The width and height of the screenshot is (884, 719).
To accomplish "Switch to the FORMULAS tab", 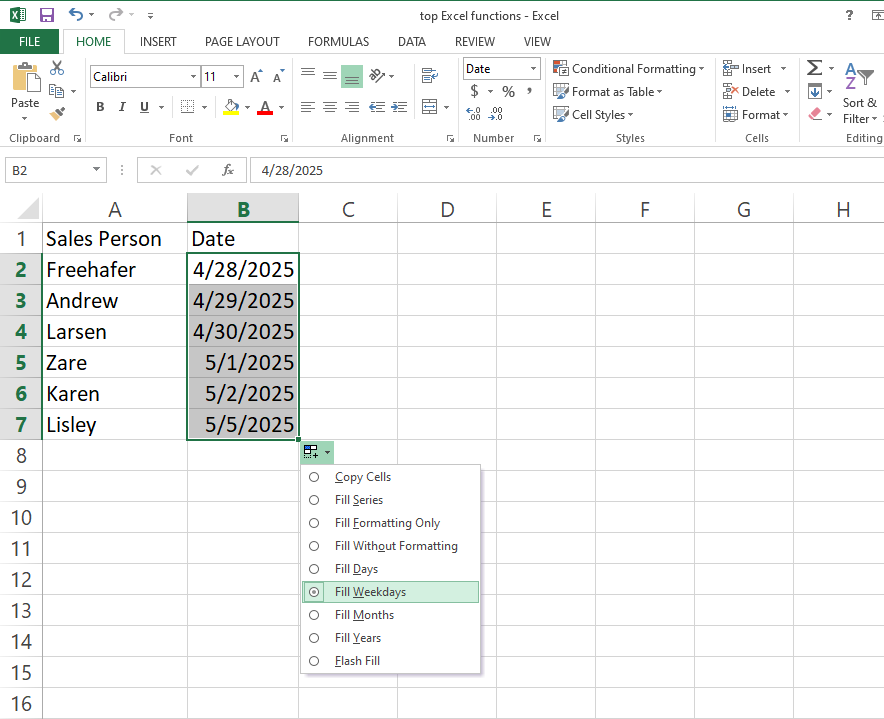I will (338, 42).
